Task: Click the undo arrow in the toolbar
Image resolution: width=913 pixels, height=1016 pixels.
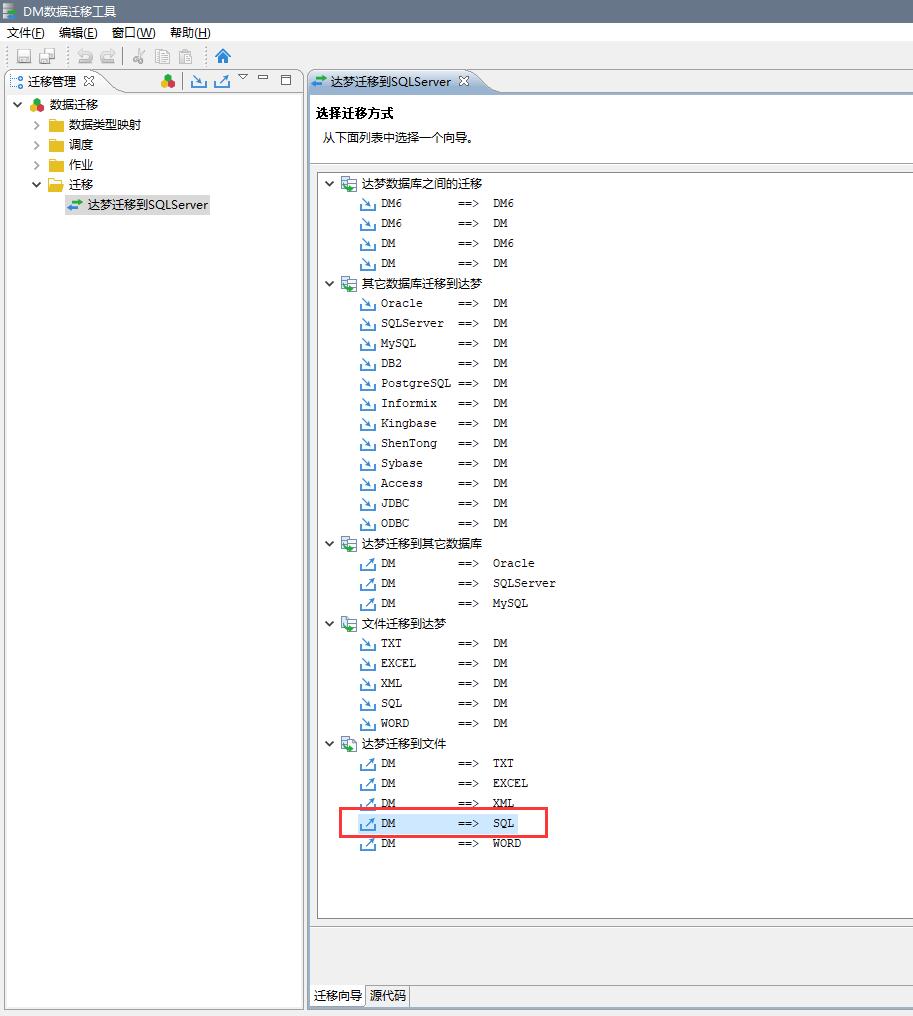Action: point(85,56)
